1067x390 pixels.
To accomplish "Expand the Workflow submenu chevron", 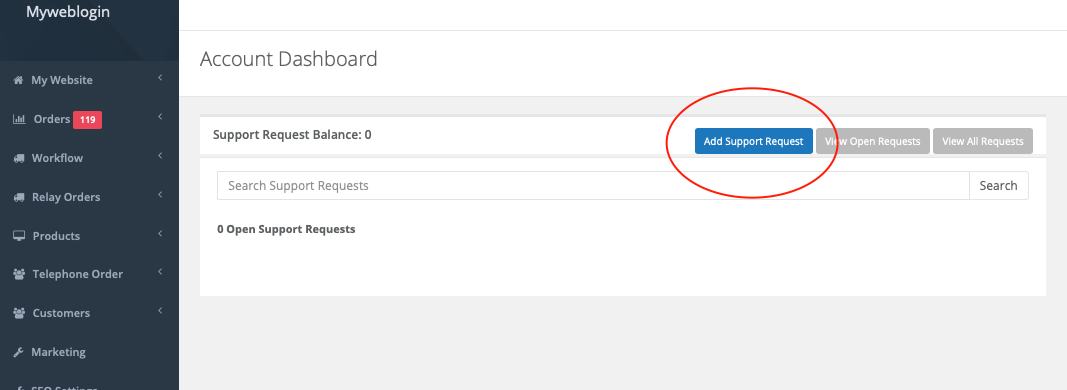I will tap(160, 156).
